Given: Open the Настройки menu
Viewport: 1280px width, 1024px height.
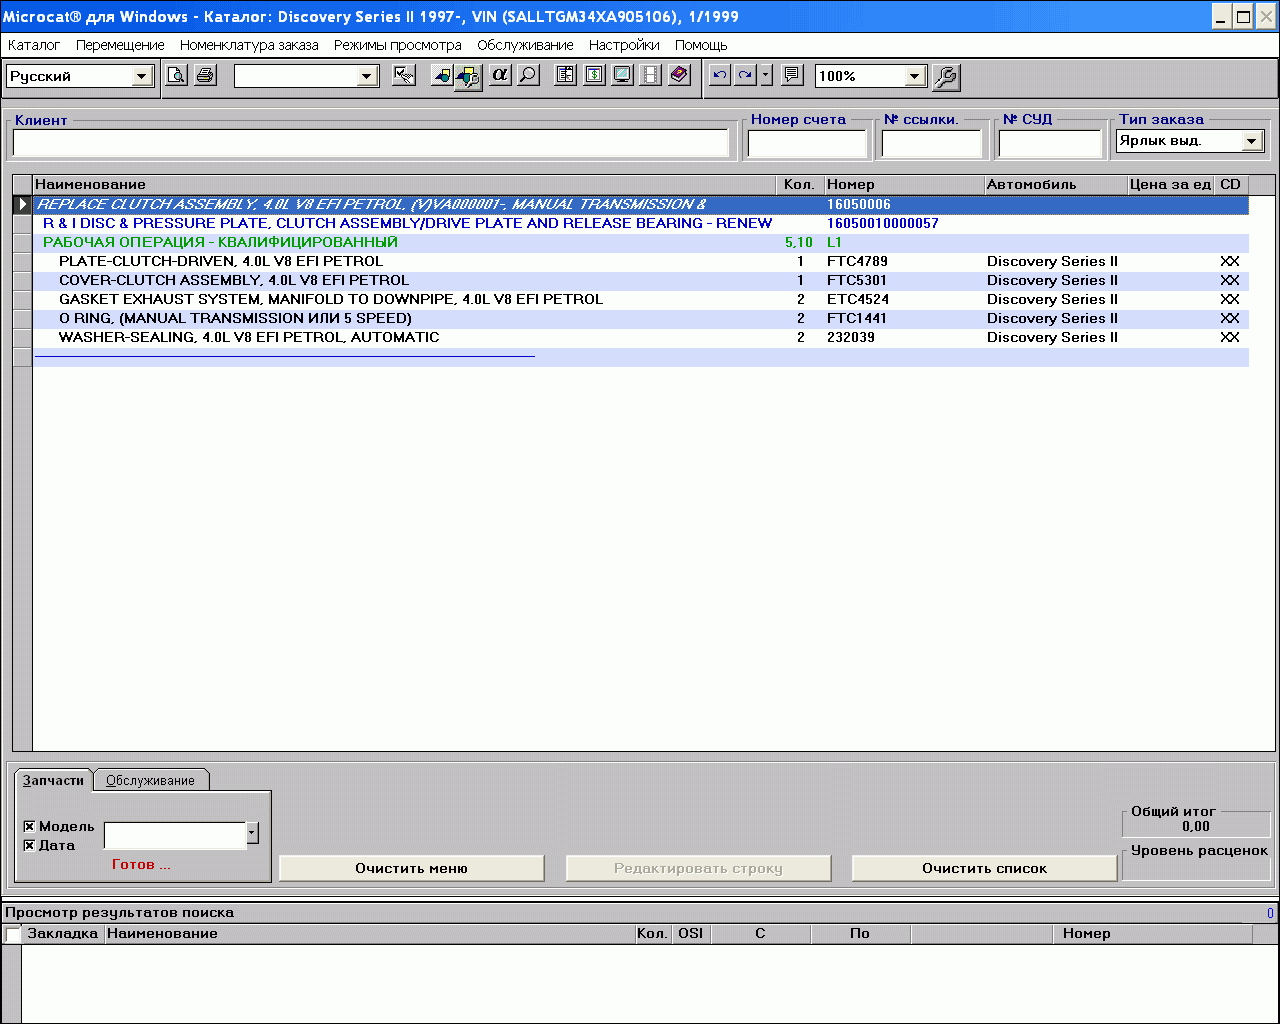Looking at the screenshot, I should (x=624, y=45).
